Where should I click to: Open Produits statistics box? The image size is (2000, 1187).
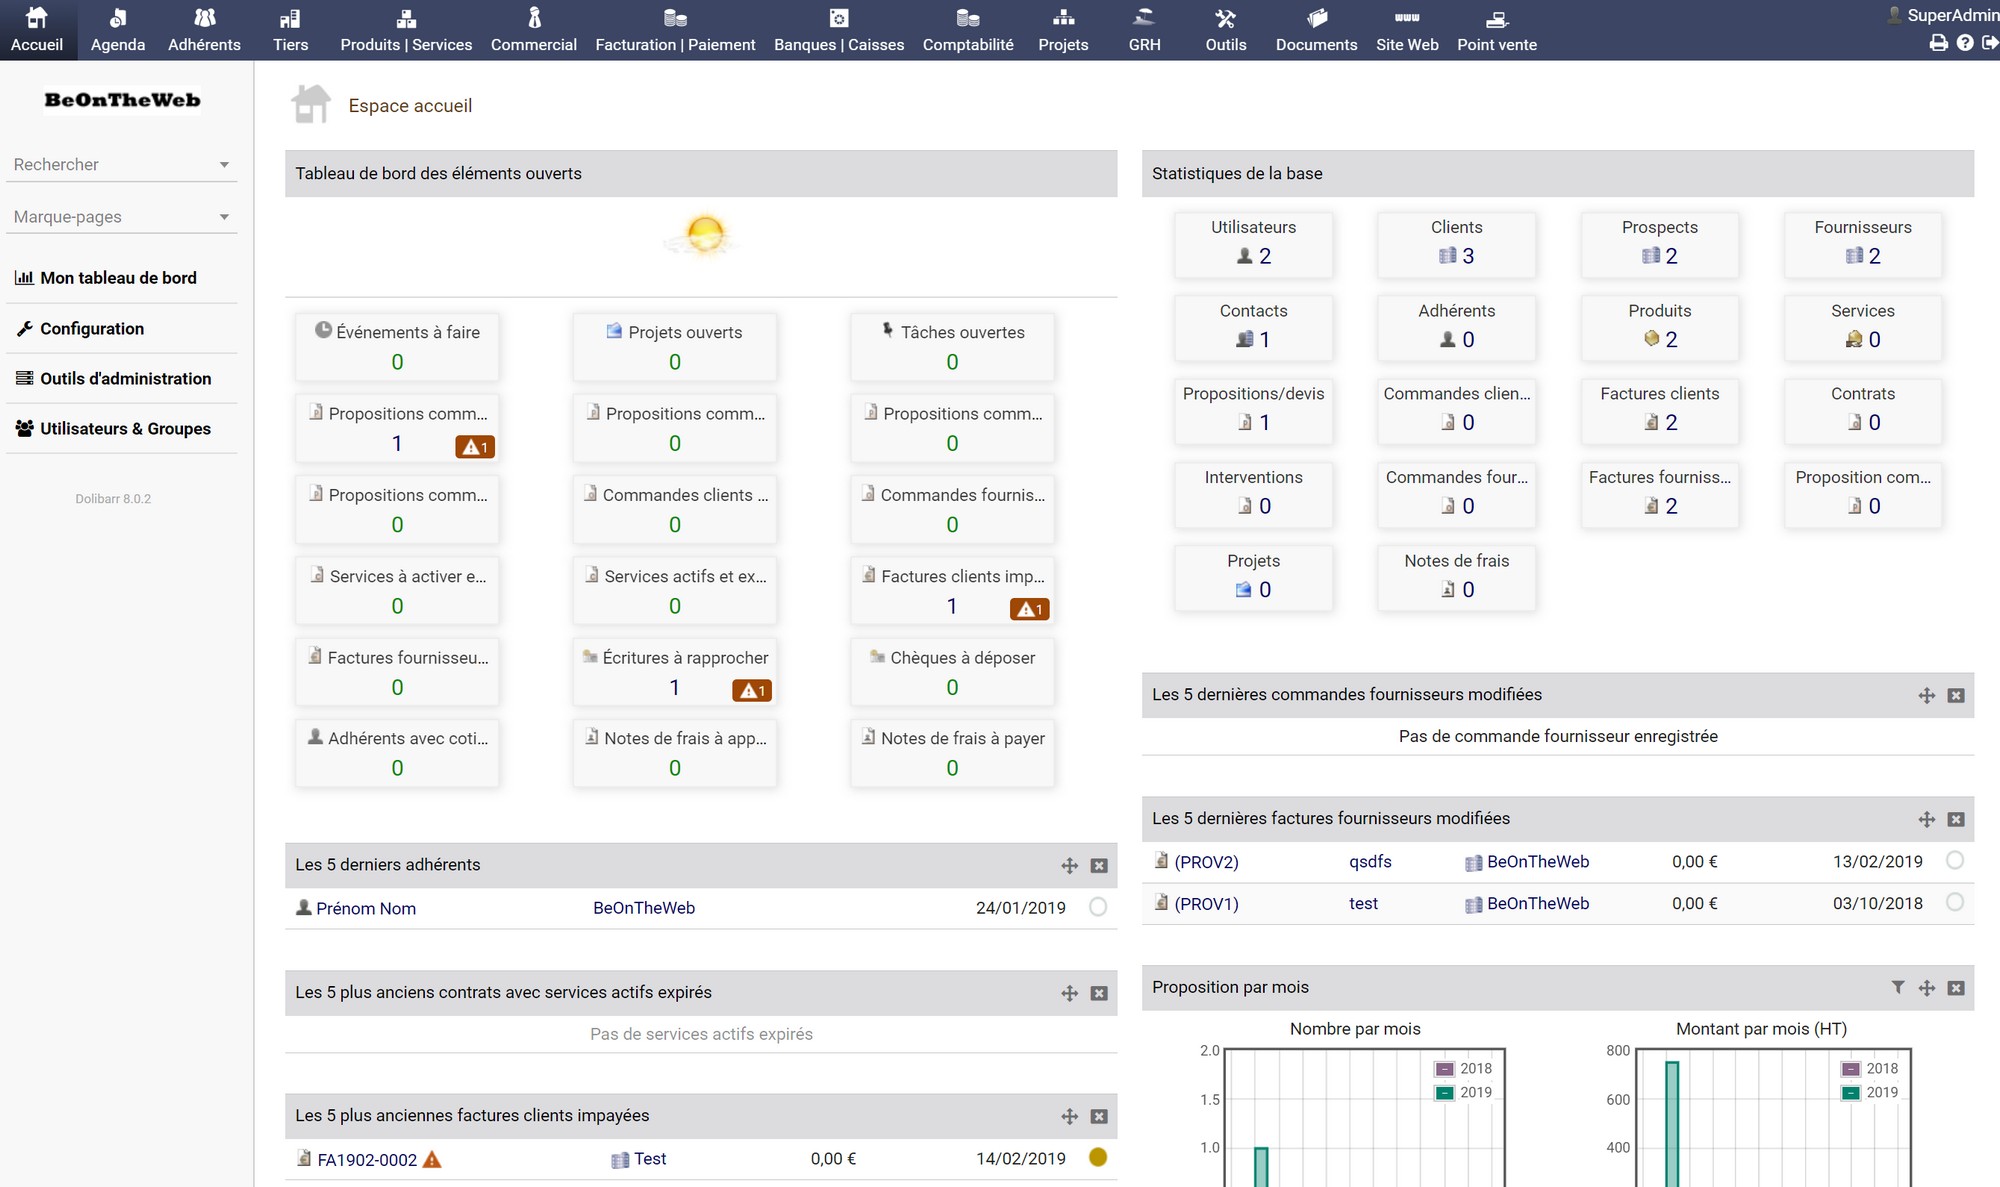1660,327
